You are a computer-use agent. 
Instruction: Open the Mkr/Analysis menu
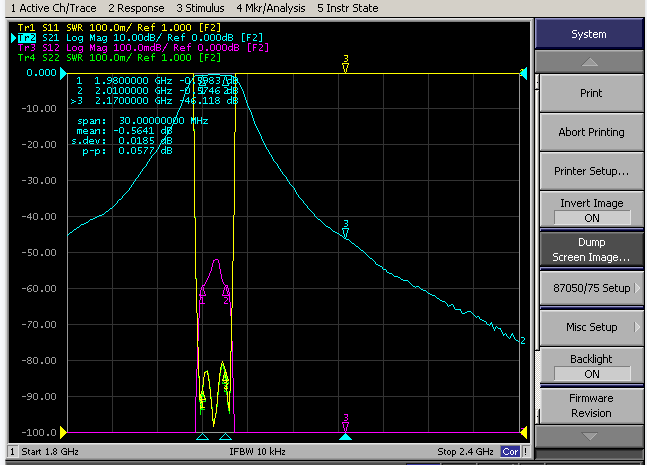pos(271,8)
